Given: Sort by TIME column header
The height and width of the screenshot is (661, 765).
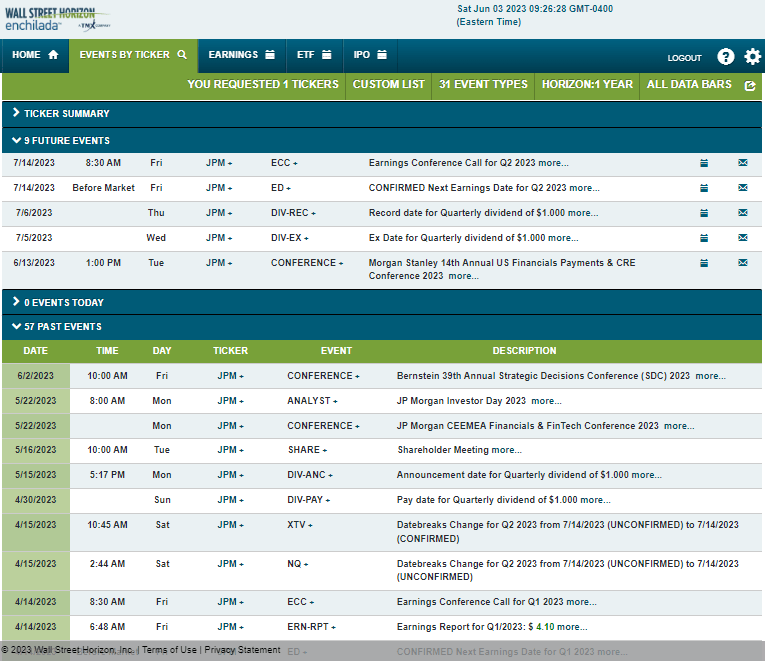Looking at the screenshot, I should pos(107,351).
